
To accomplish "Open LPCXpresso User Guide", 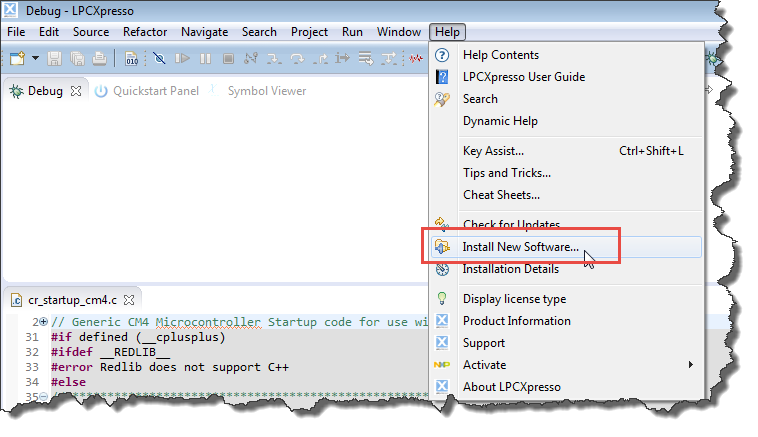I will 524,77.
